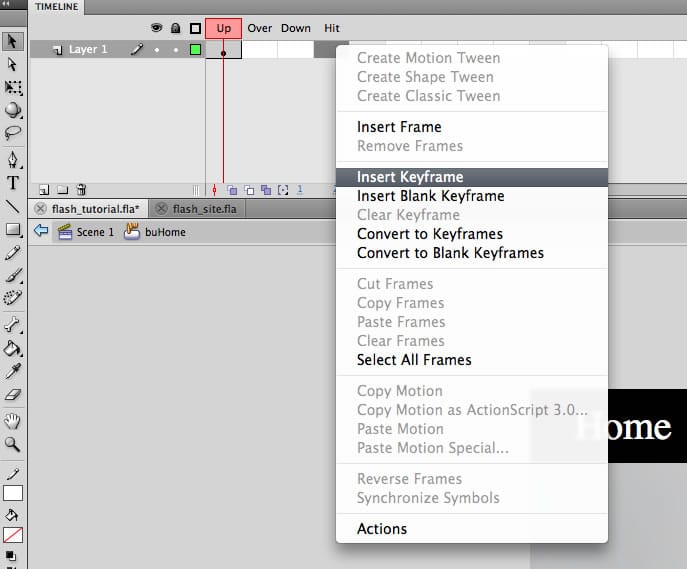The image size is (687, 569).
Task: Select the Paint Bucket tool
Action: click(x=13, y=349)
